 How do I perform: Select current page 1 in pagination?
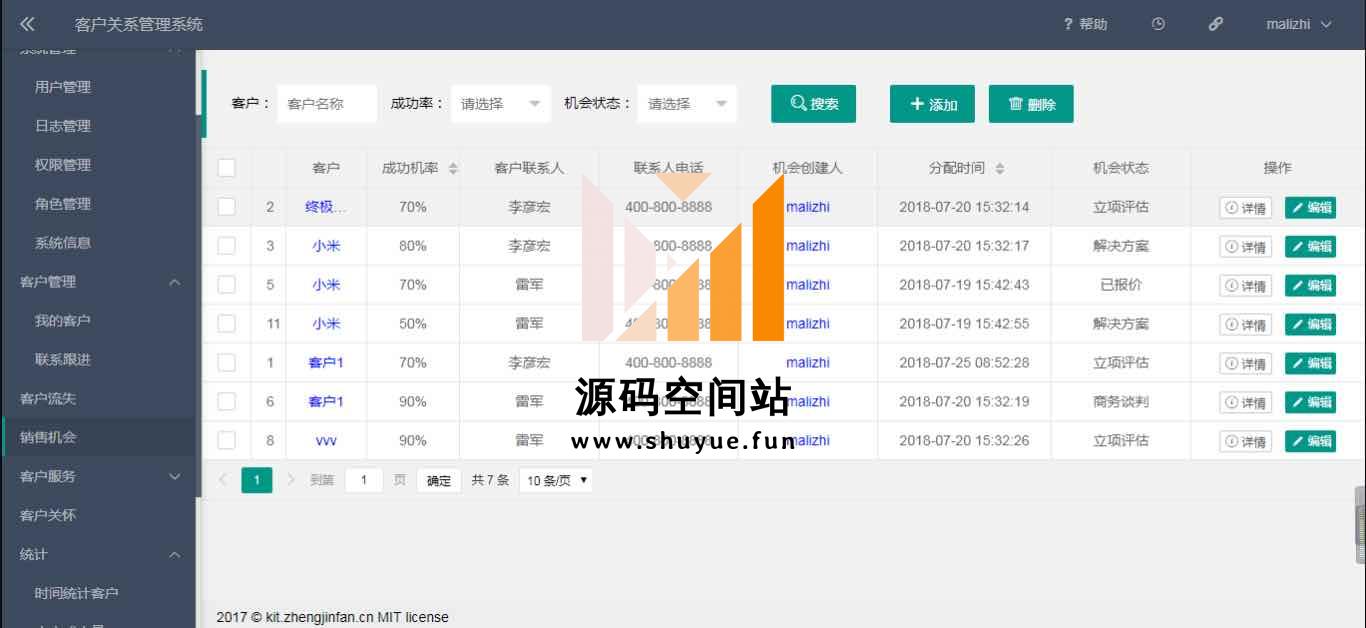pyautogui.click(x=257, y=480)
